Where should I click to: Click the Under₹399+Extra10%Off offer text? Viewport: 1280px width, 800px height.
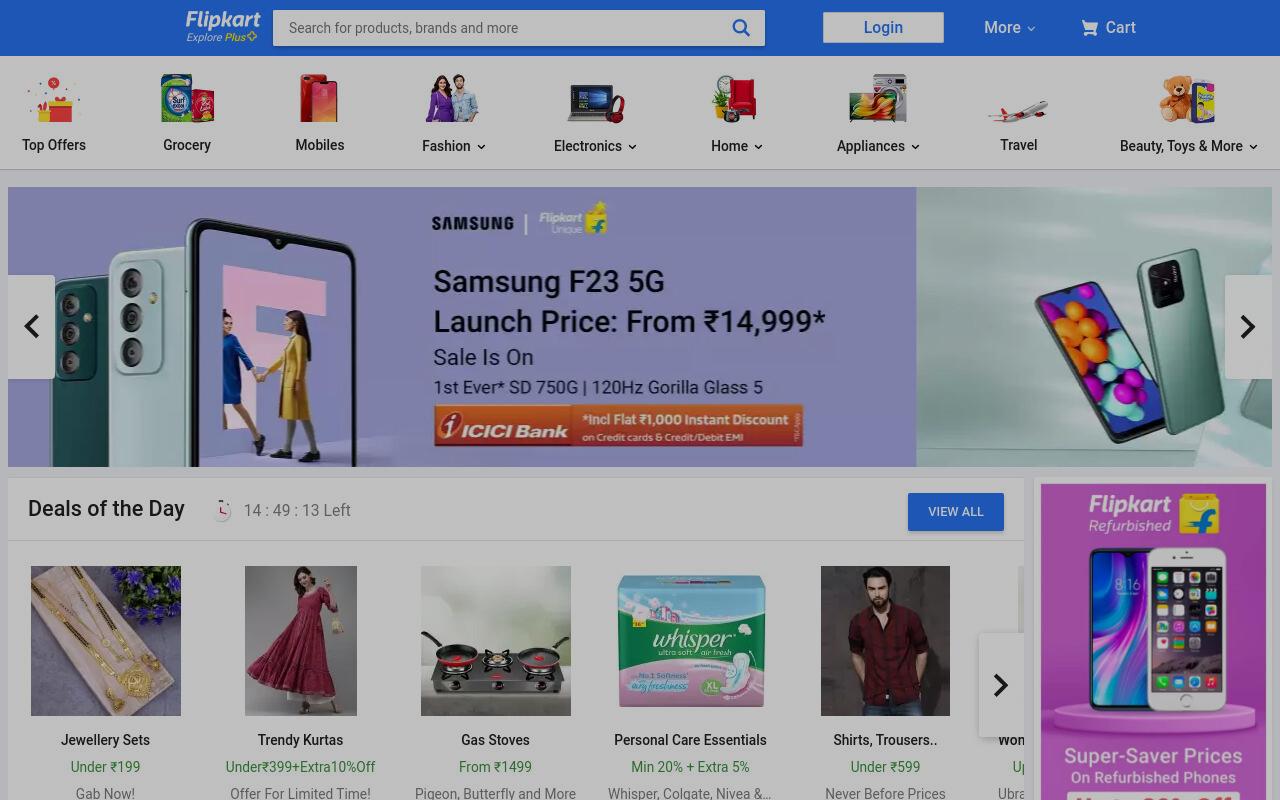(x=300, y=767)
